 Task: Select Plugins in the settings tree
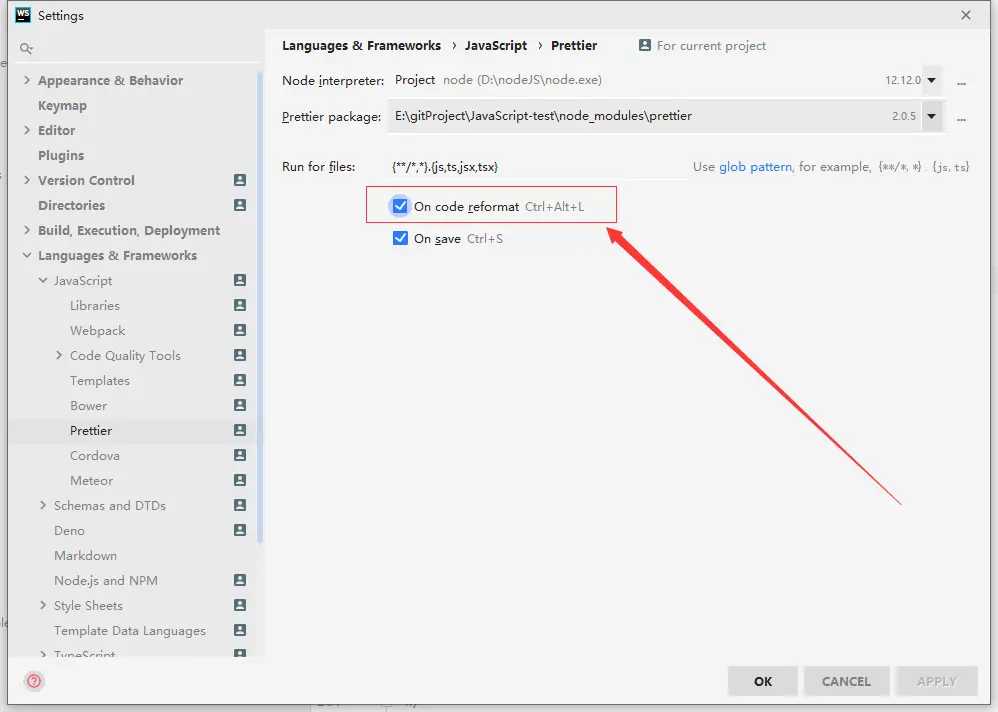click(x=61, y=155)
